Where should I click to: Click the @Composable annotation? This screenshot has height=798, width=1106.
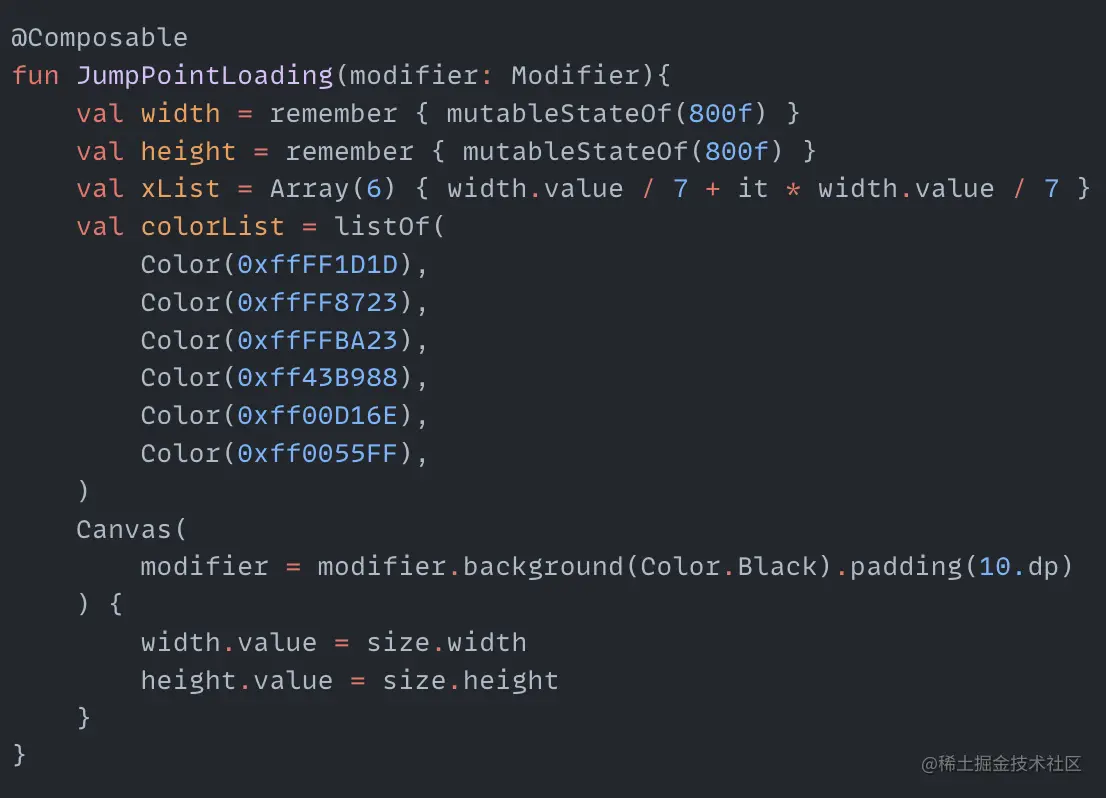[99, 37]
